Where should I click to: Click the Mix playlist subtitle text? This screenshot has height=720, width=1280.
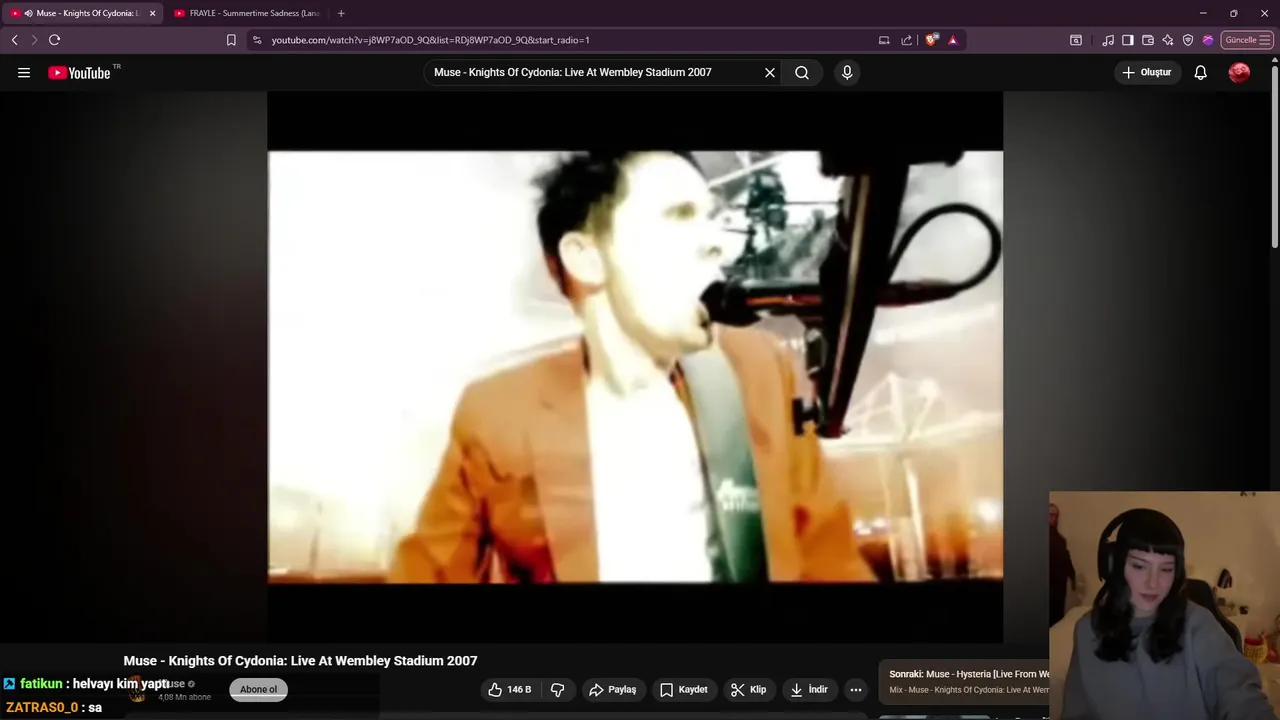click(969, 690)
